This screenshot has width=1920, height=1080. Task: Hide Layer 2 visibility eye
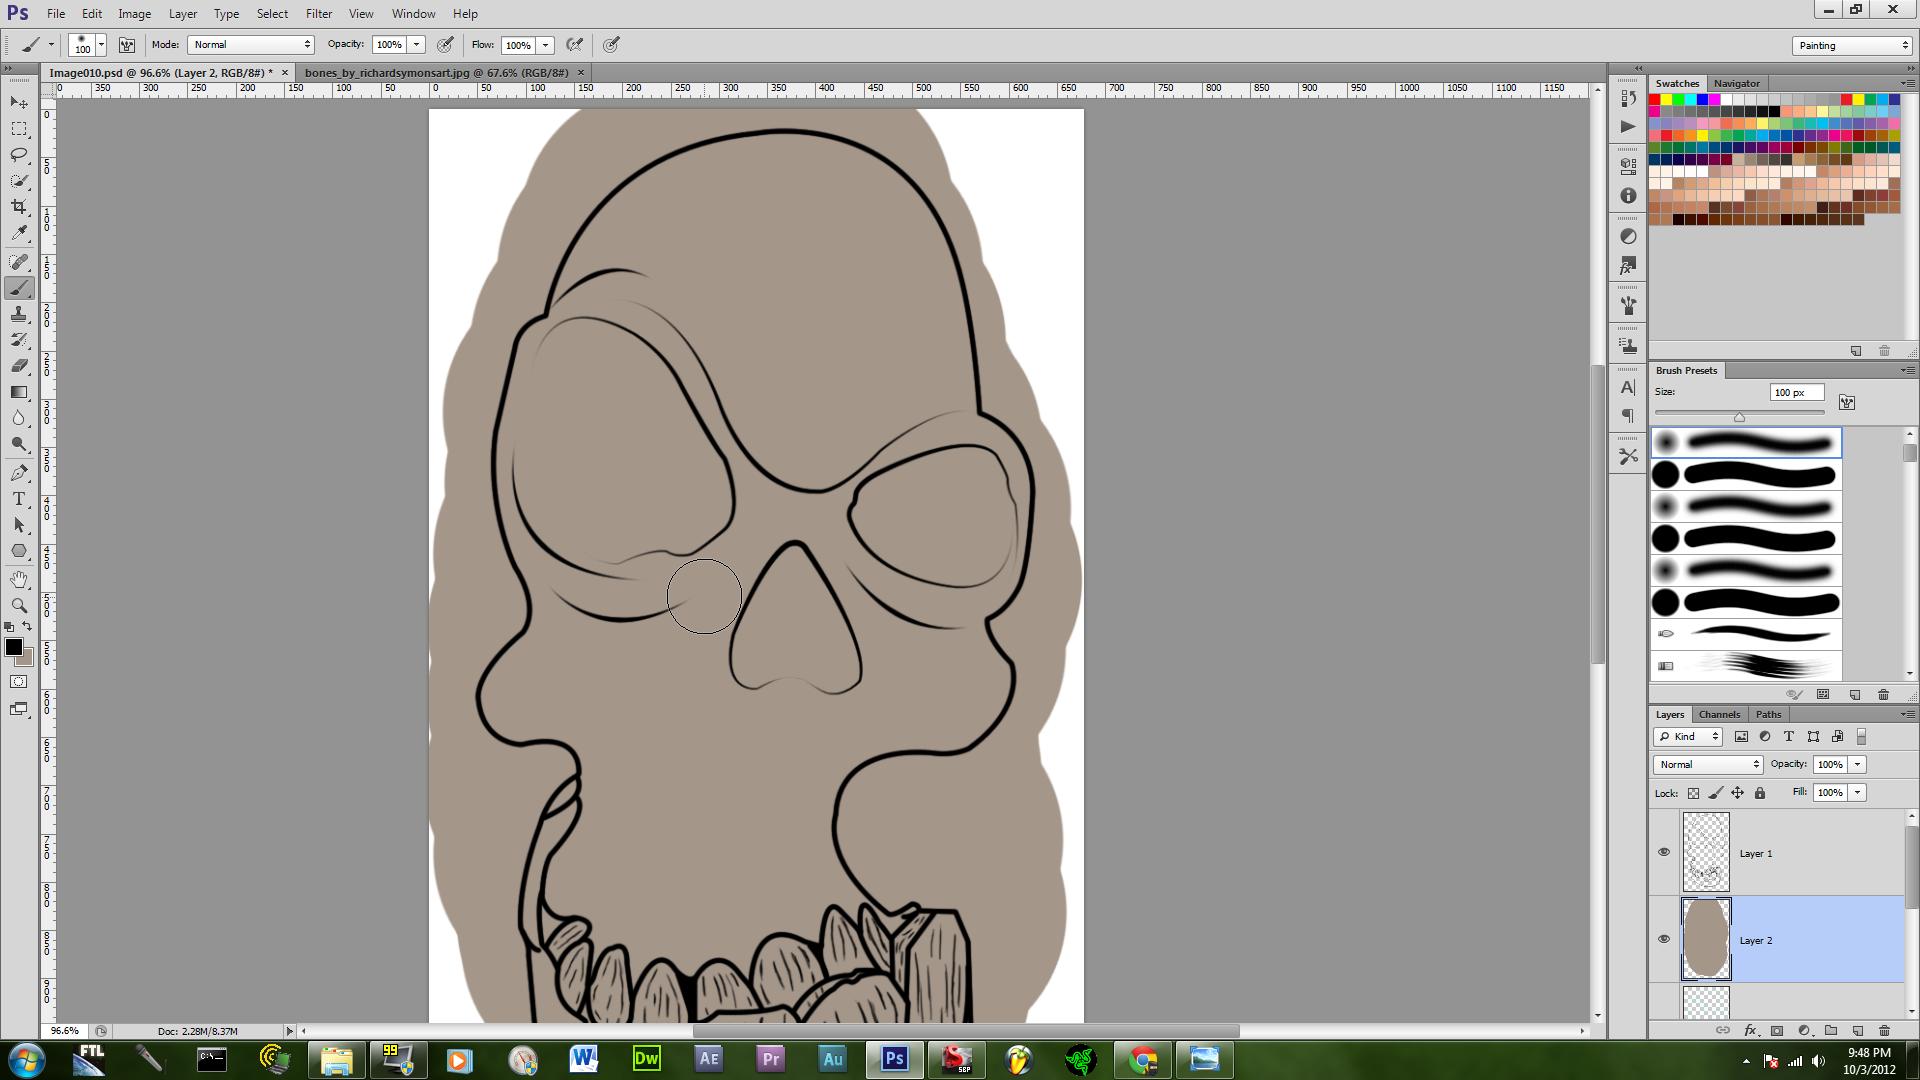pyautogui.click(x=1664, y=940)
